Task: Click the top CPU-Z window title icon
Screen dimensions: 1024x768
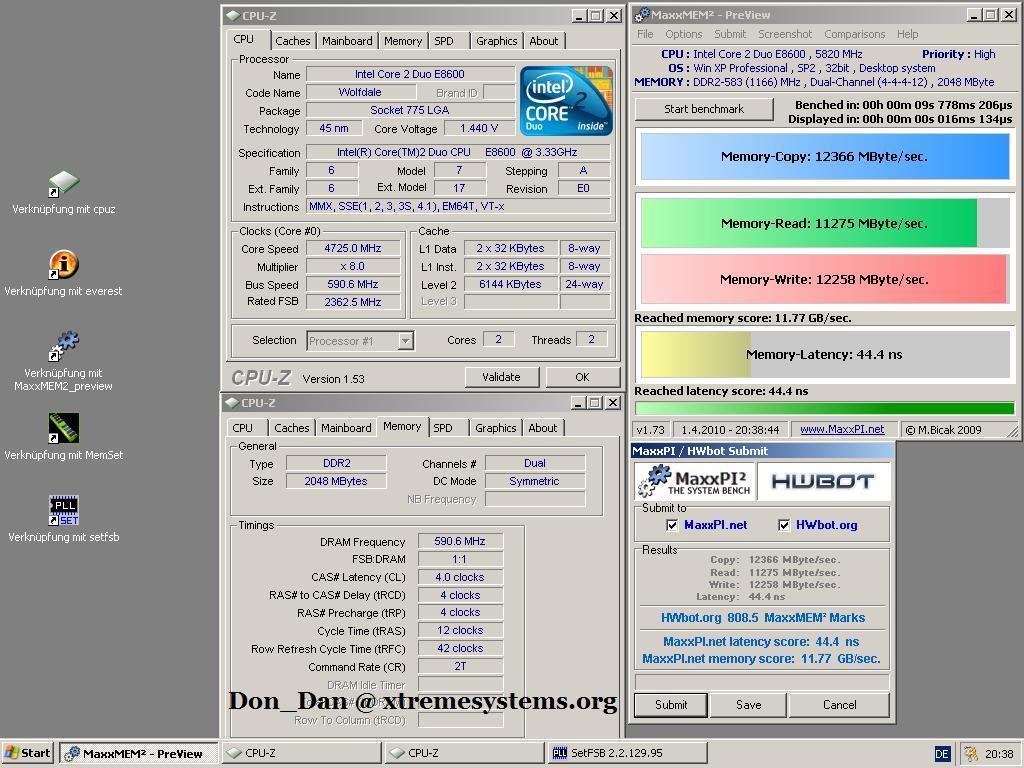Action: pyautogui.click(x=232, y=16)
